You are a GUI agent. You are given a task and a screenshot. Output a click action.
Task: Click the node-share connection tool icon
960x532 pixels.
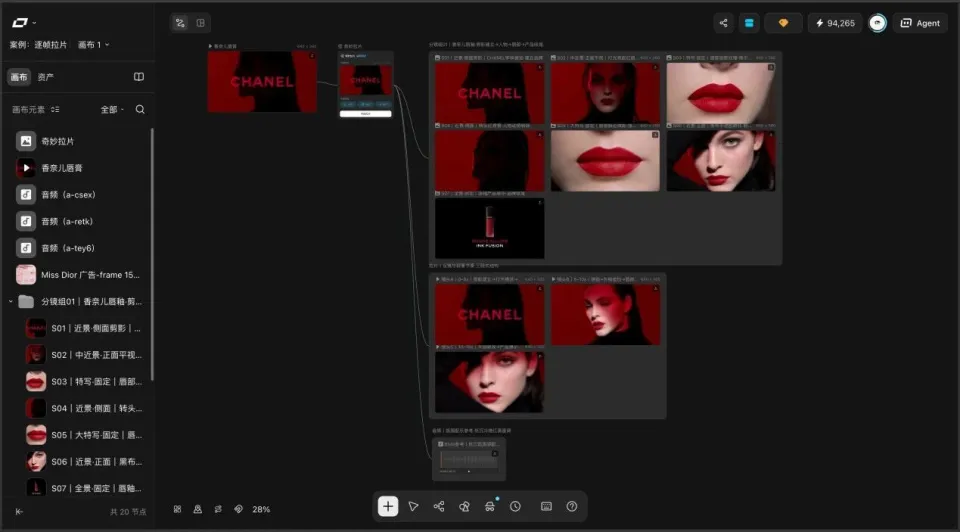(439, 506)
